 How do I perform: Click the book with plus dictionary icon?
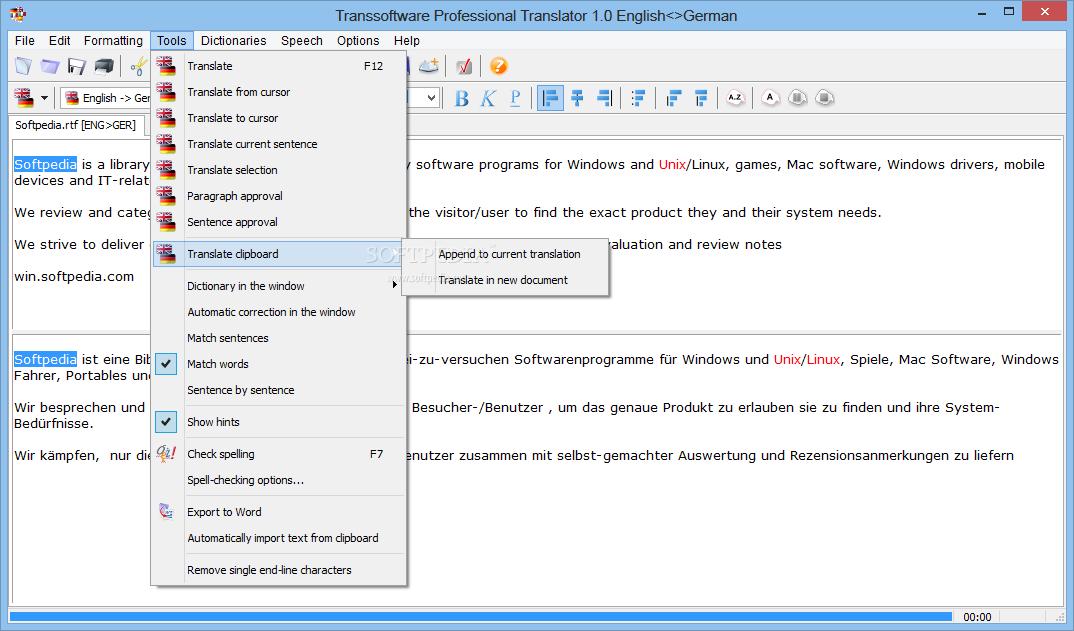429,66
